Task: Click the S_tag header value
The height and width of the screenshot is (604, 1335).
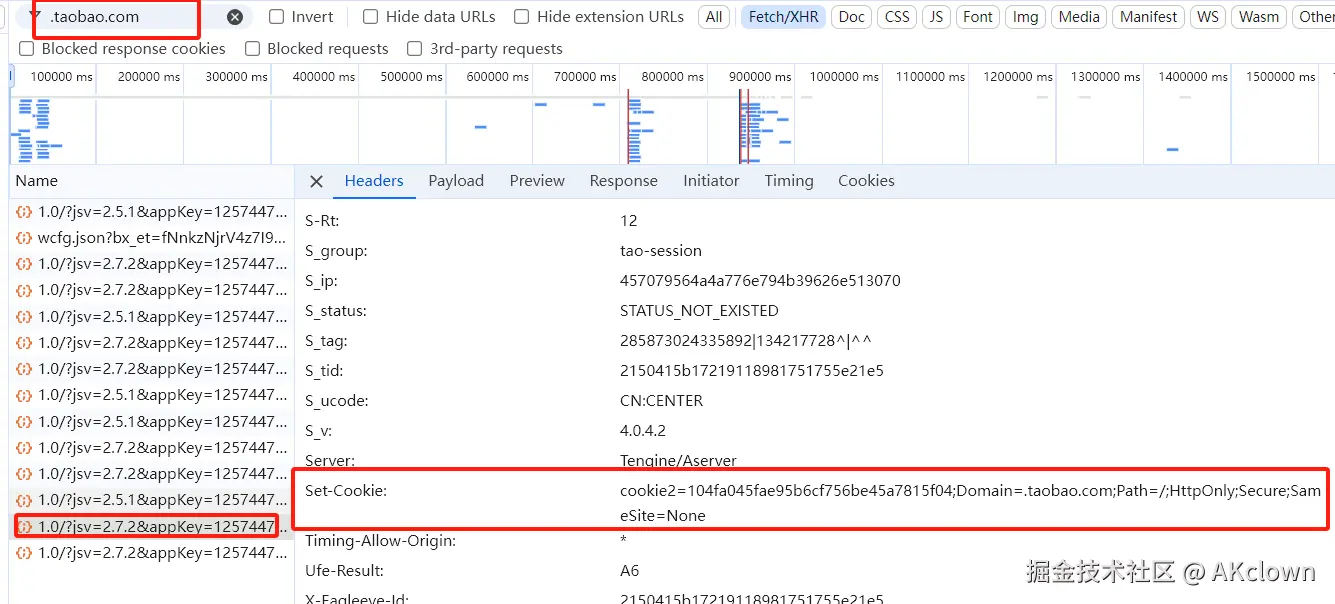Action: click(746, 341)
